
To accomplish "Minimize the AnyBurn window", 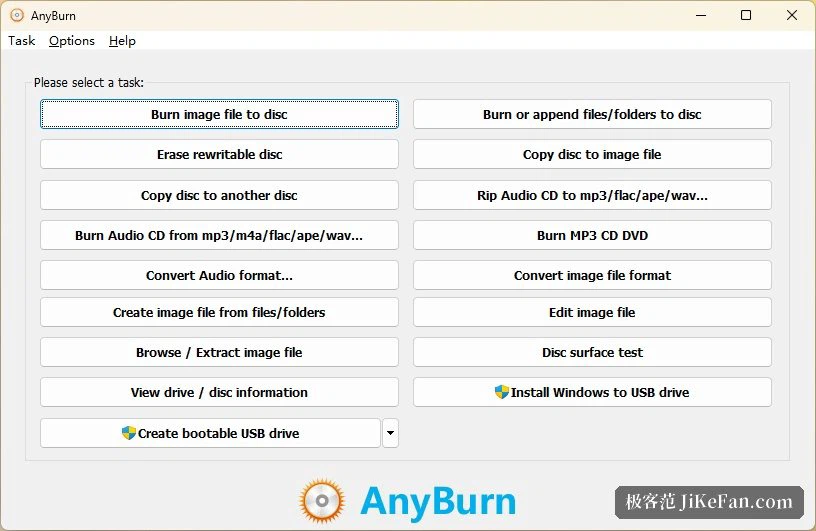I will pyautogui.click(x=701, y=15).
